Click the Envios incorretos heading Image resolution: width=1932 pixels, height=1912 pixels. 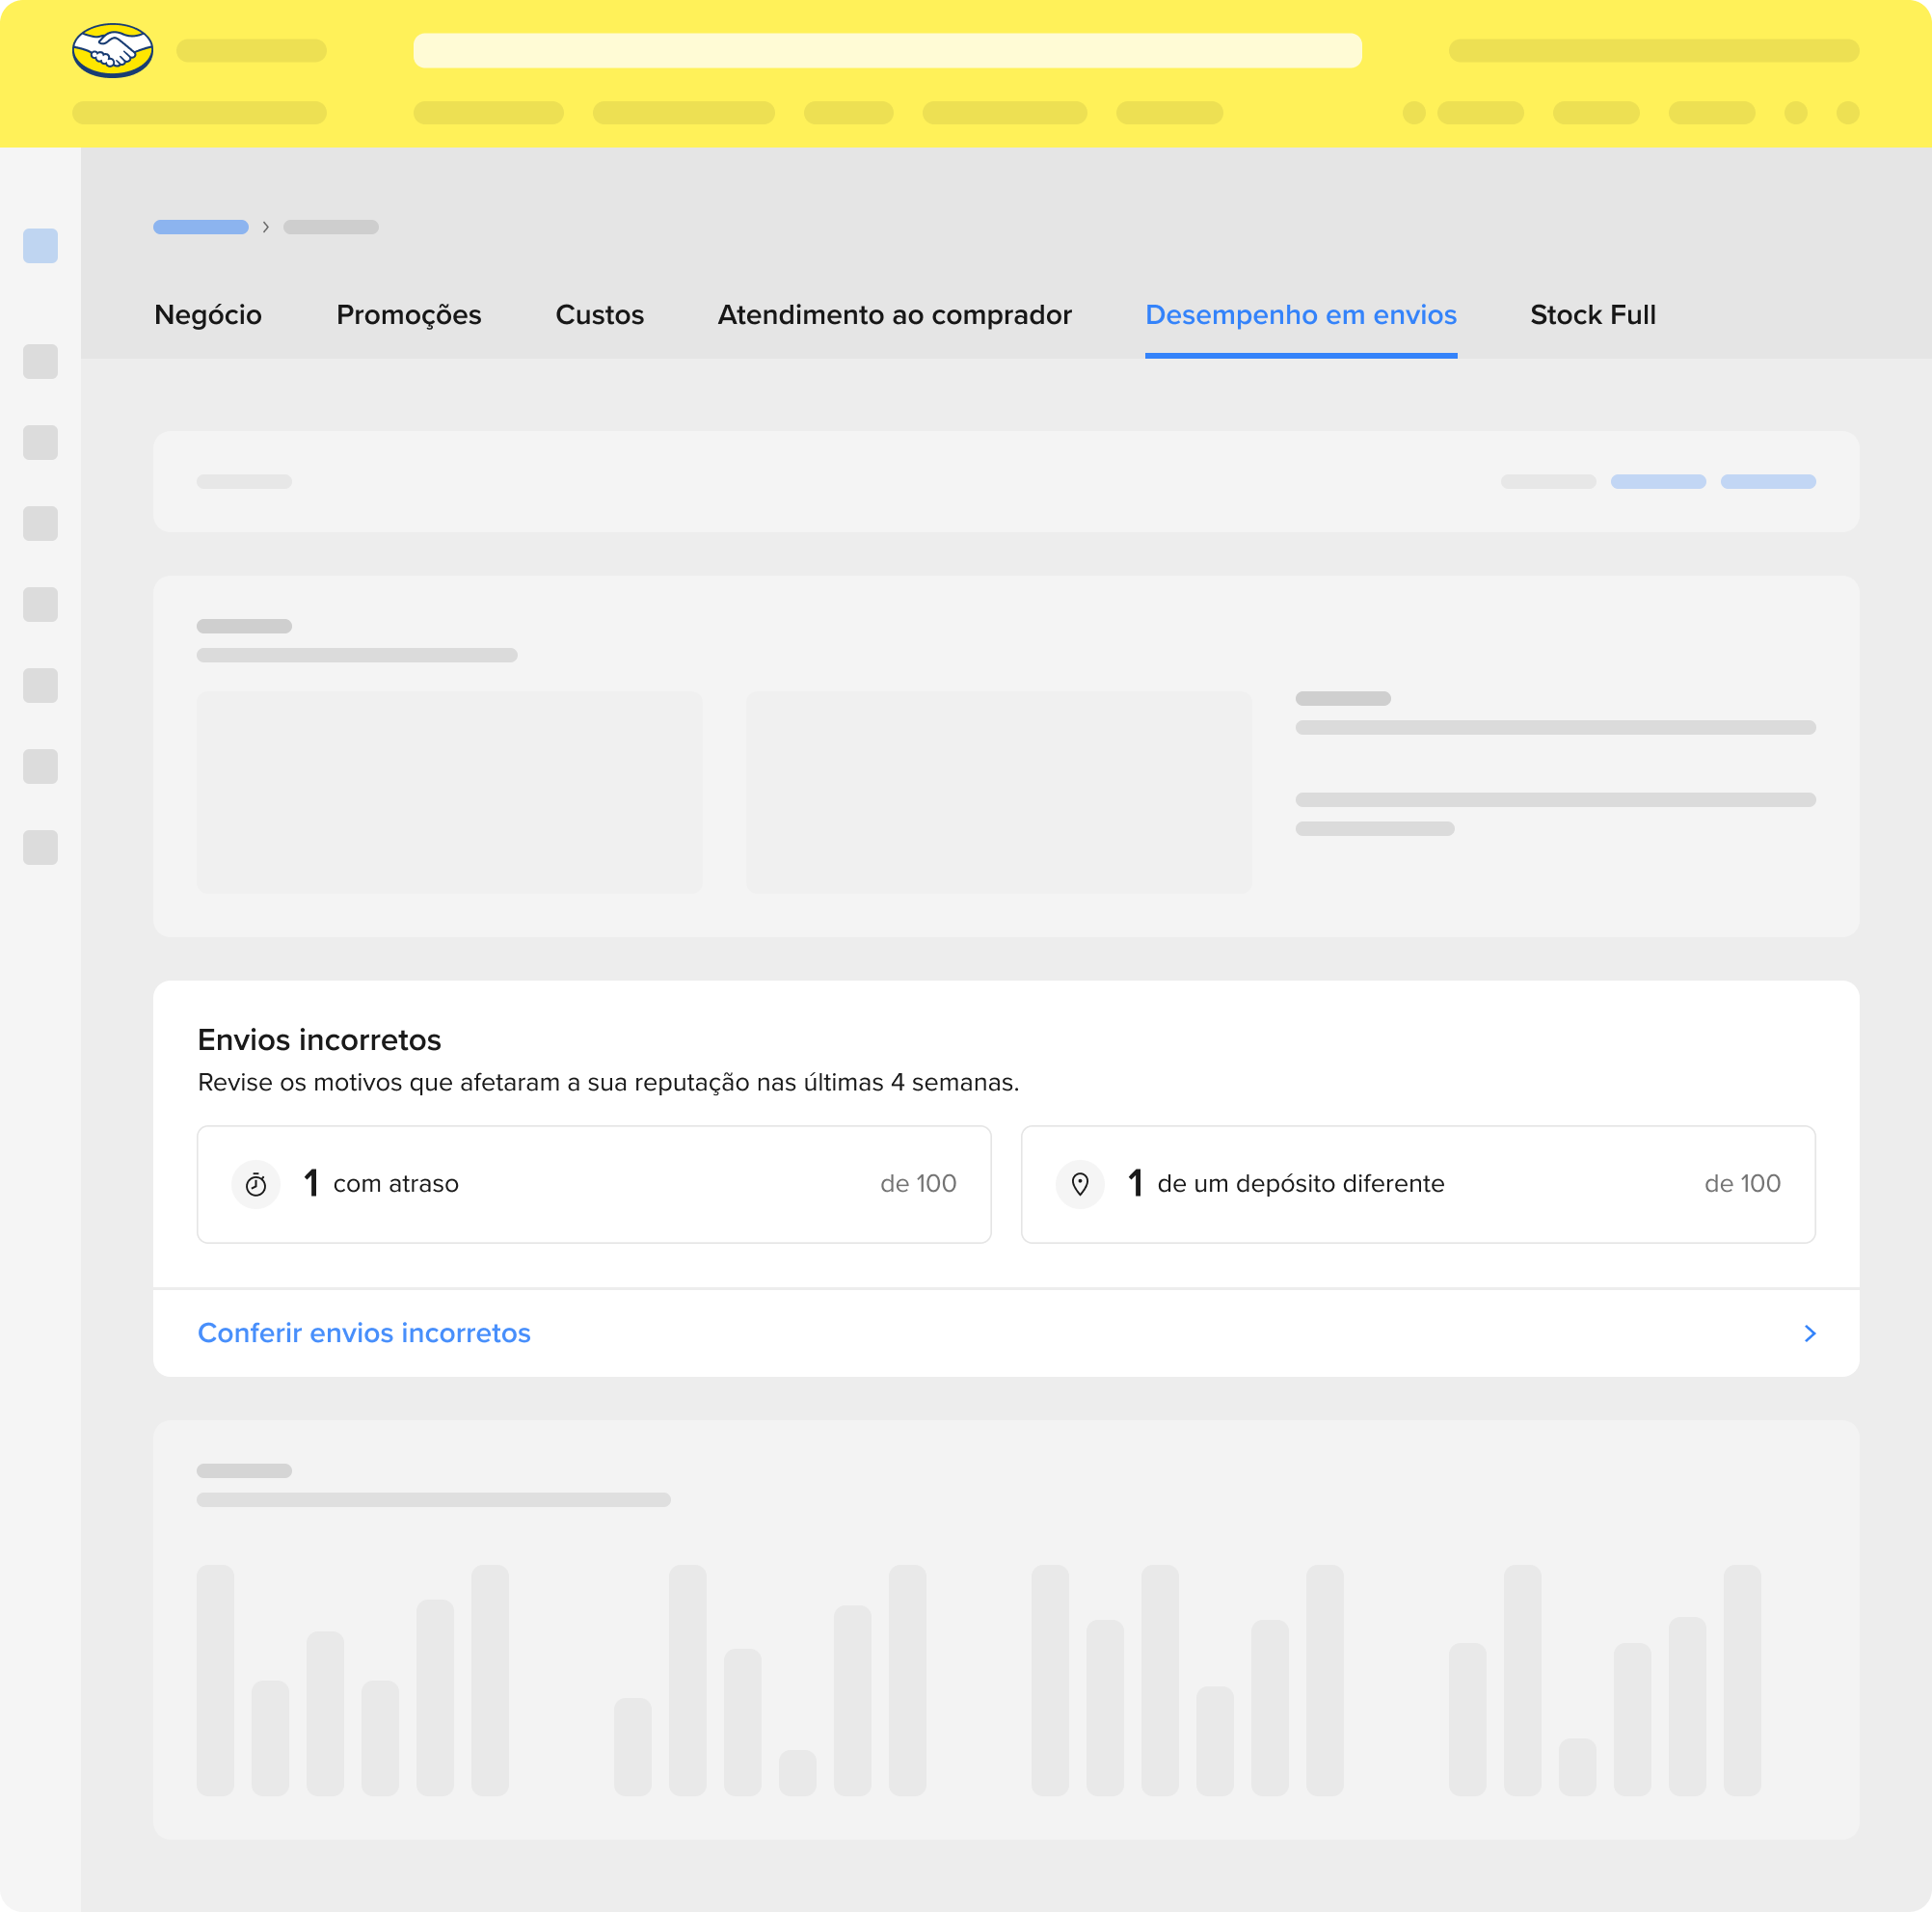[x=319, y=1040]
